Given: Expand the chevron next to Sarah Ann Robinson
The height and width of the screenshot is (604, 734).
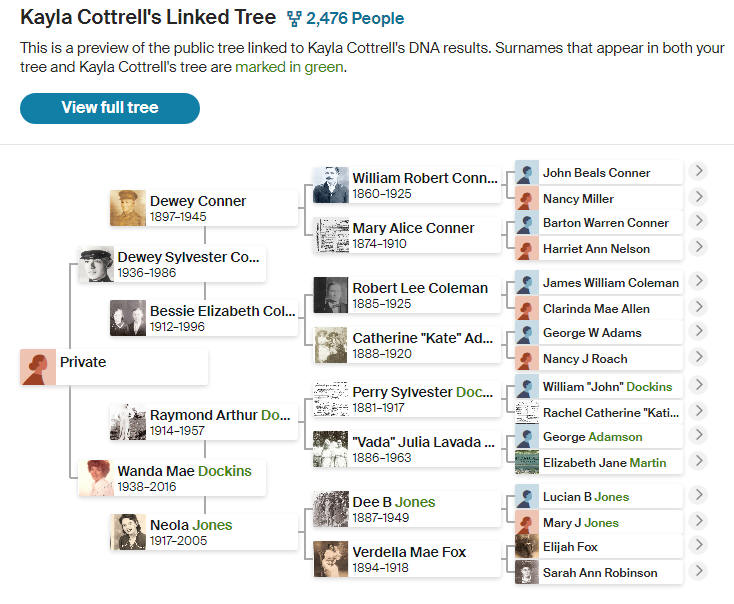Looking at the screenshot, I should 698,571.
